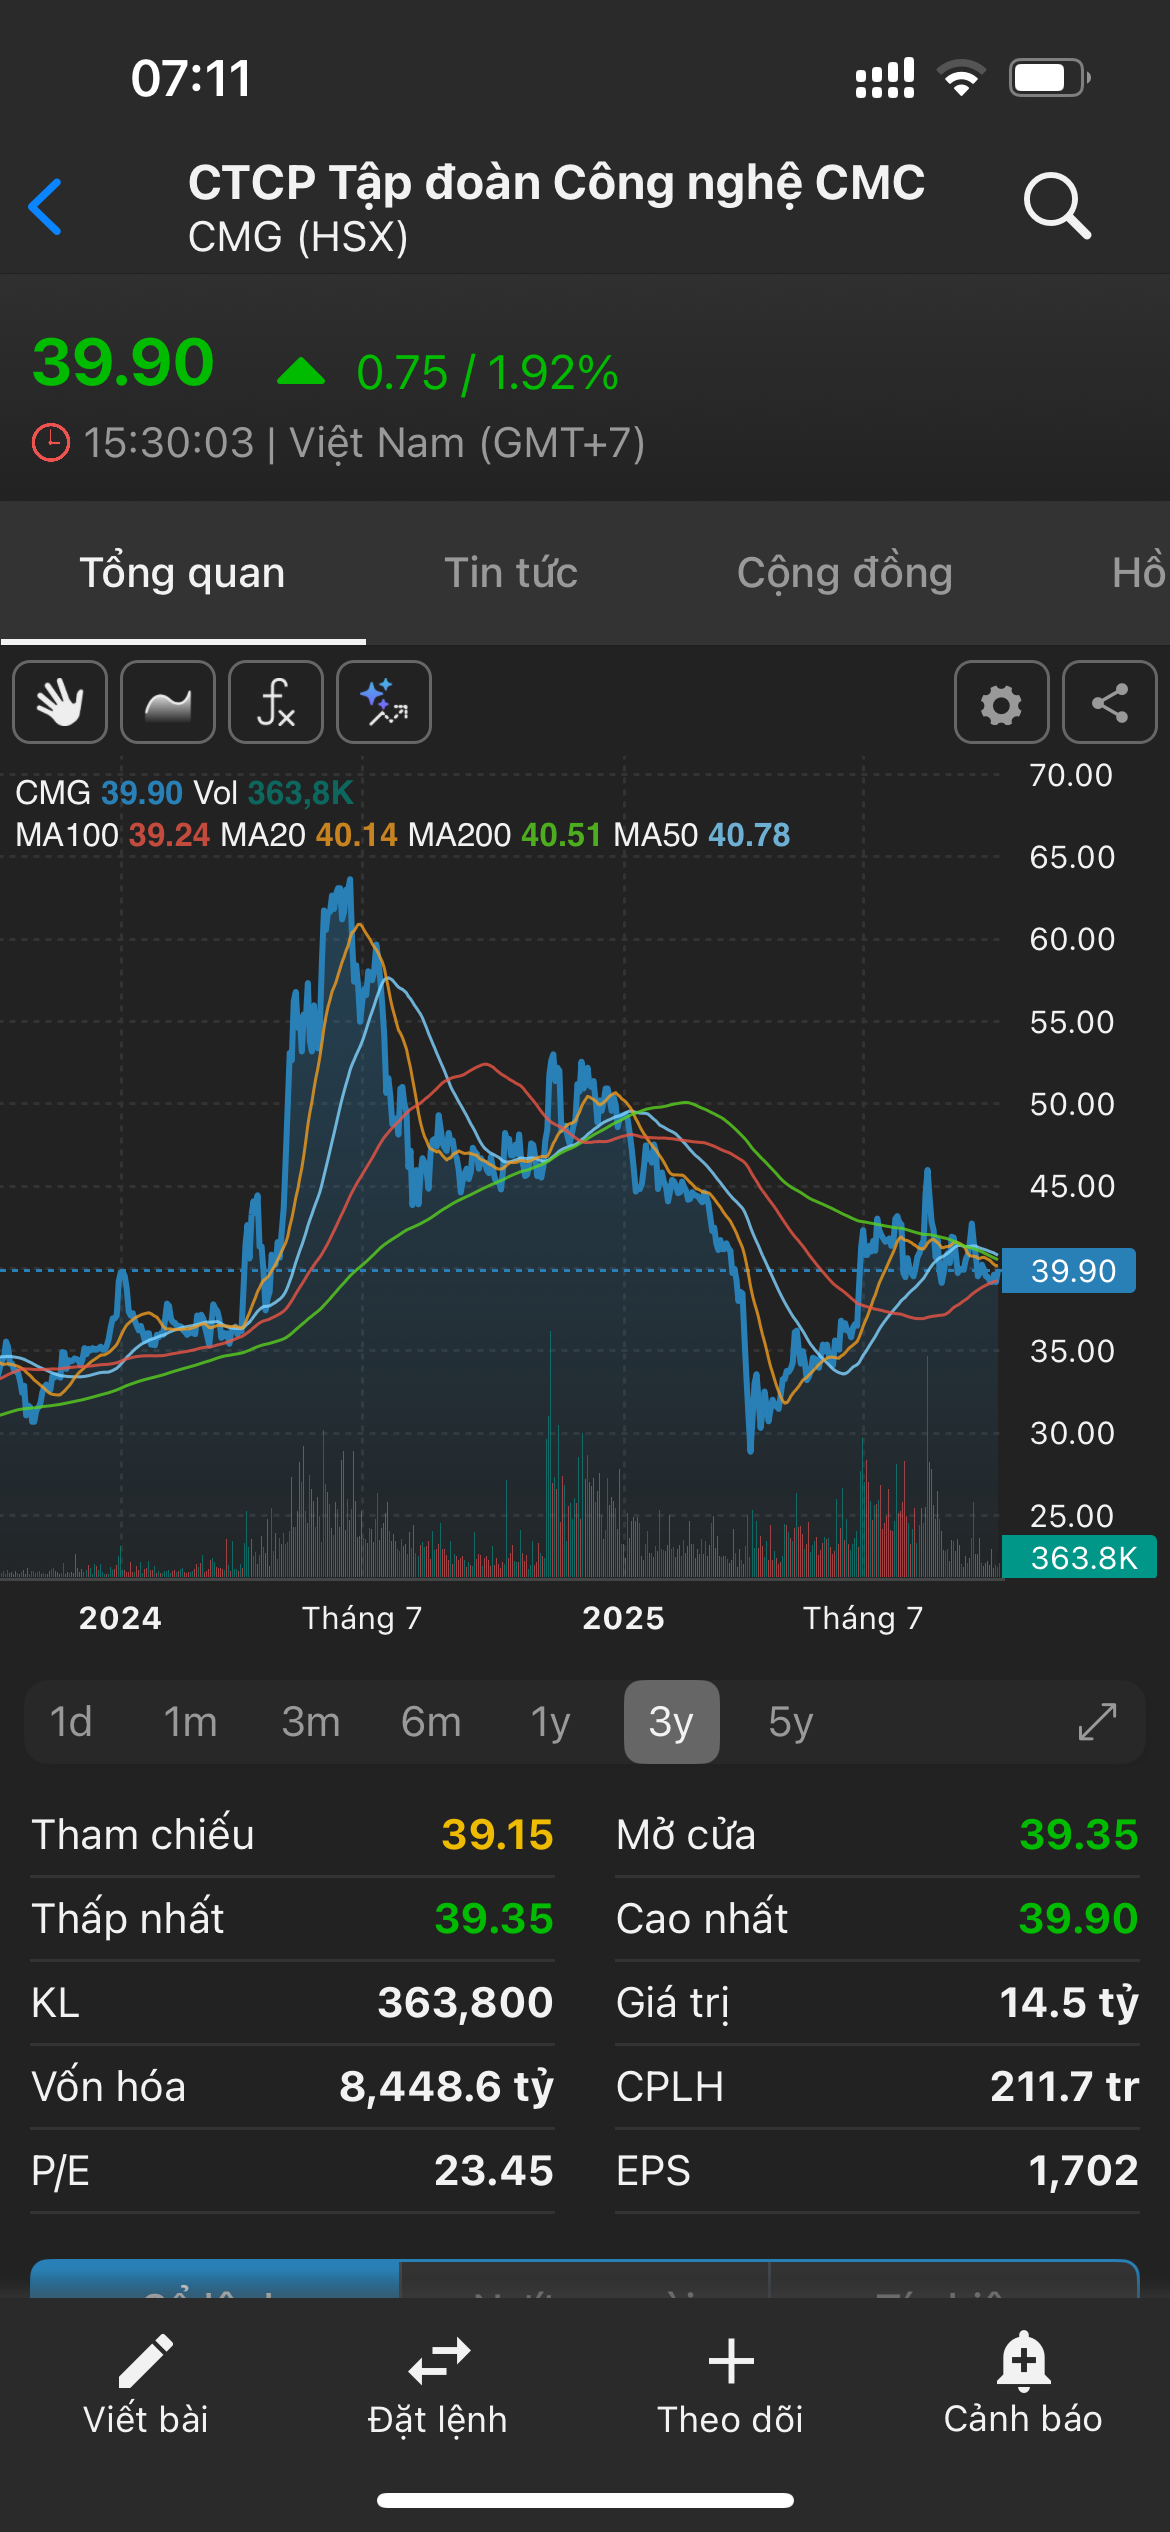Tap the back arrow icon
The image size is (1170, 2532).
pos(46,207)
